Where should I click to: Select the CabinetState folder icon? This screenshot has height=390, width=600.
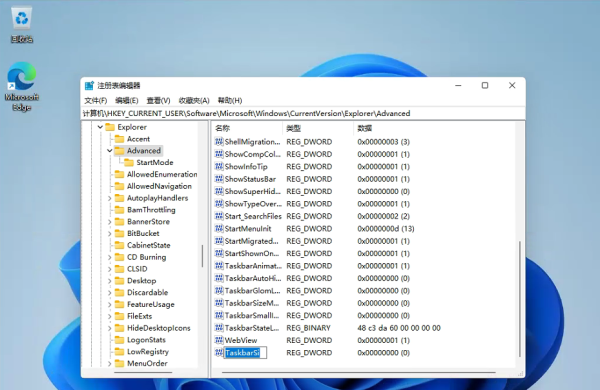[x=120, y=245]
